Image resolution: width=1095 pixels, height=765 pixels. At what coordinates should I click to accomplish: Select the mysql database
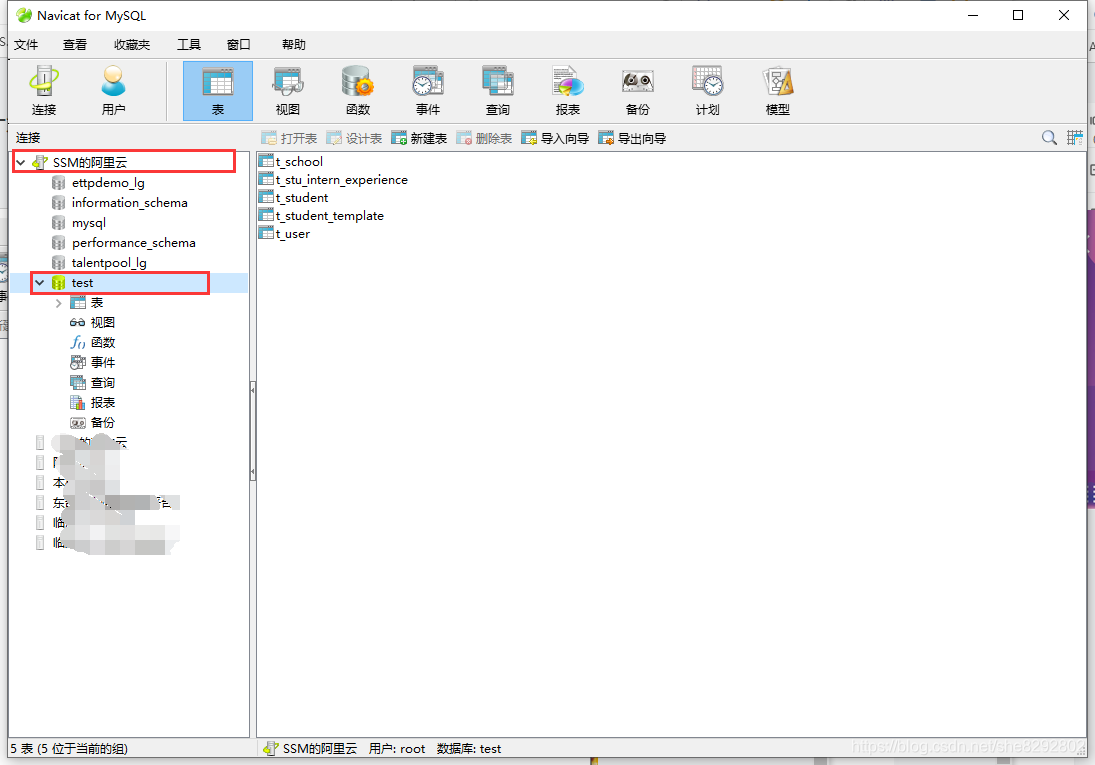point(89,223)
